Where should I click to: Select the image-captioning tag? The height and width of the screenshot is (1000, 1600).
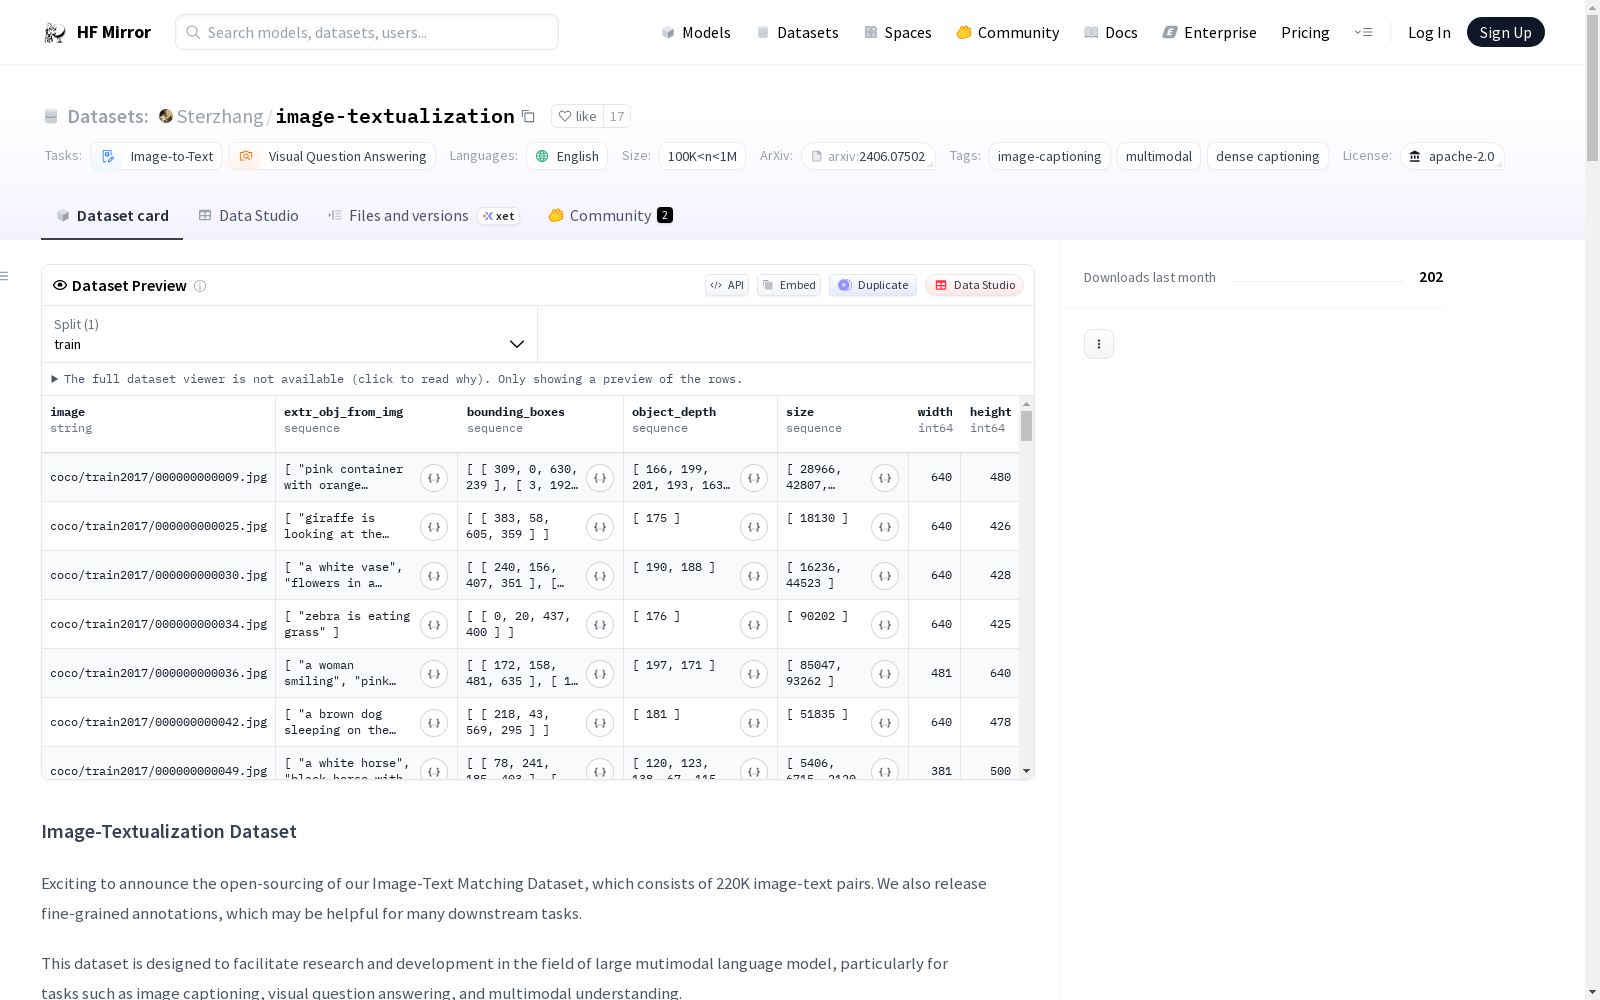click(1049, 156)
